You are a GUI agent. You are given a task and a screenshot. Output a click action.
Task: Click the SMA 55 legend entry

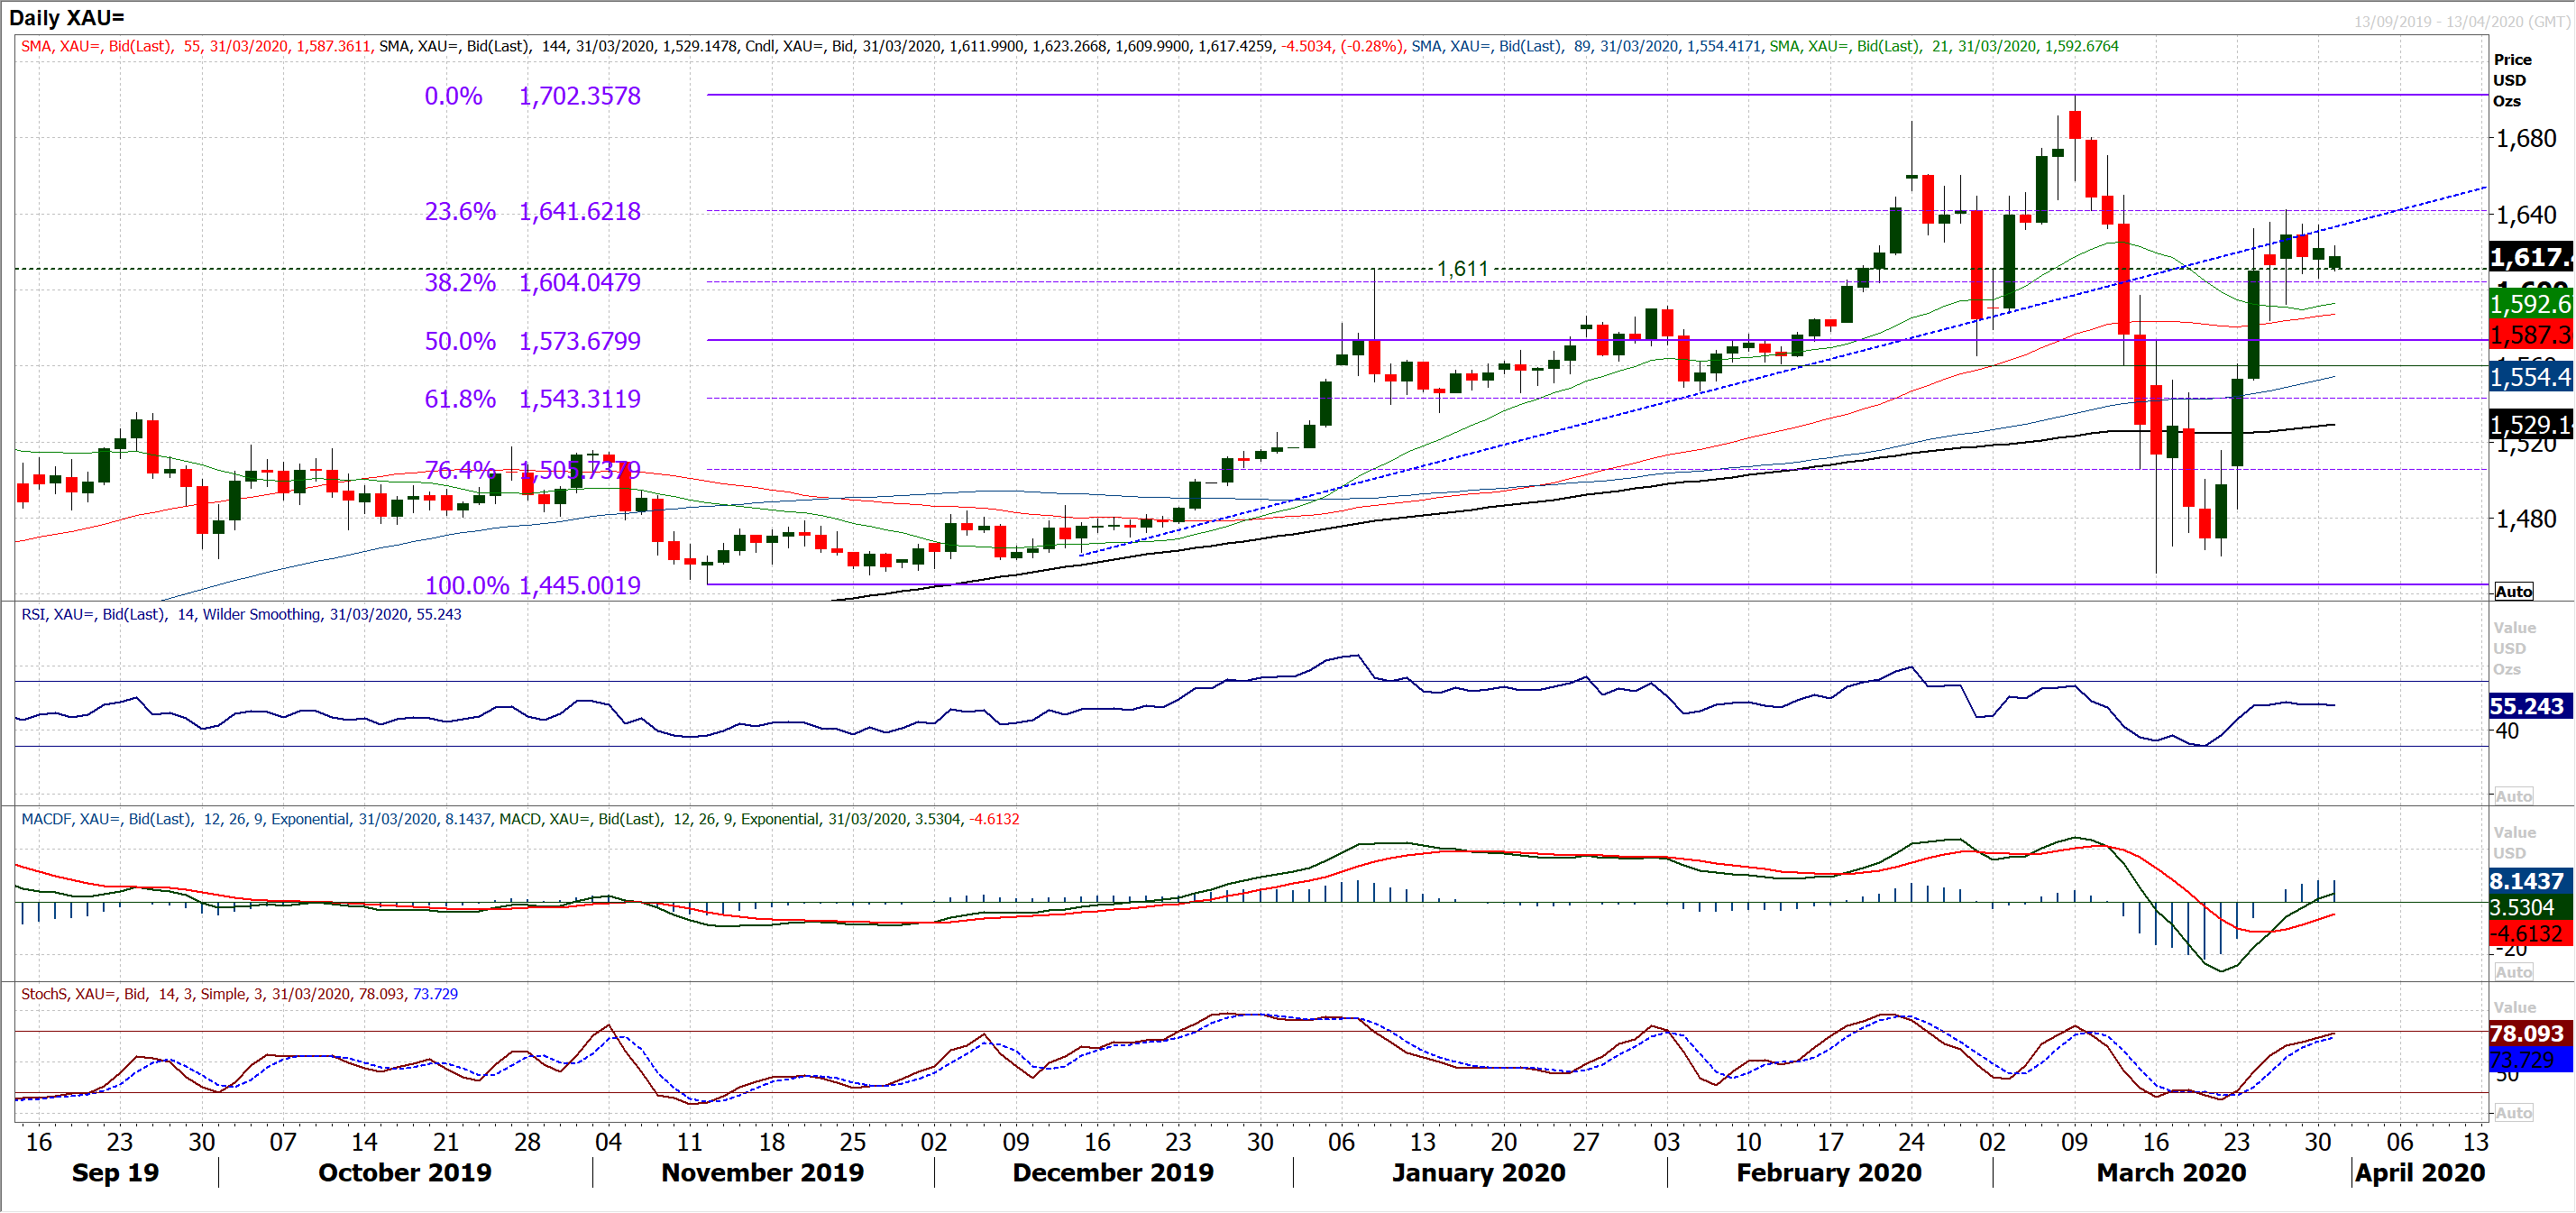197,46
